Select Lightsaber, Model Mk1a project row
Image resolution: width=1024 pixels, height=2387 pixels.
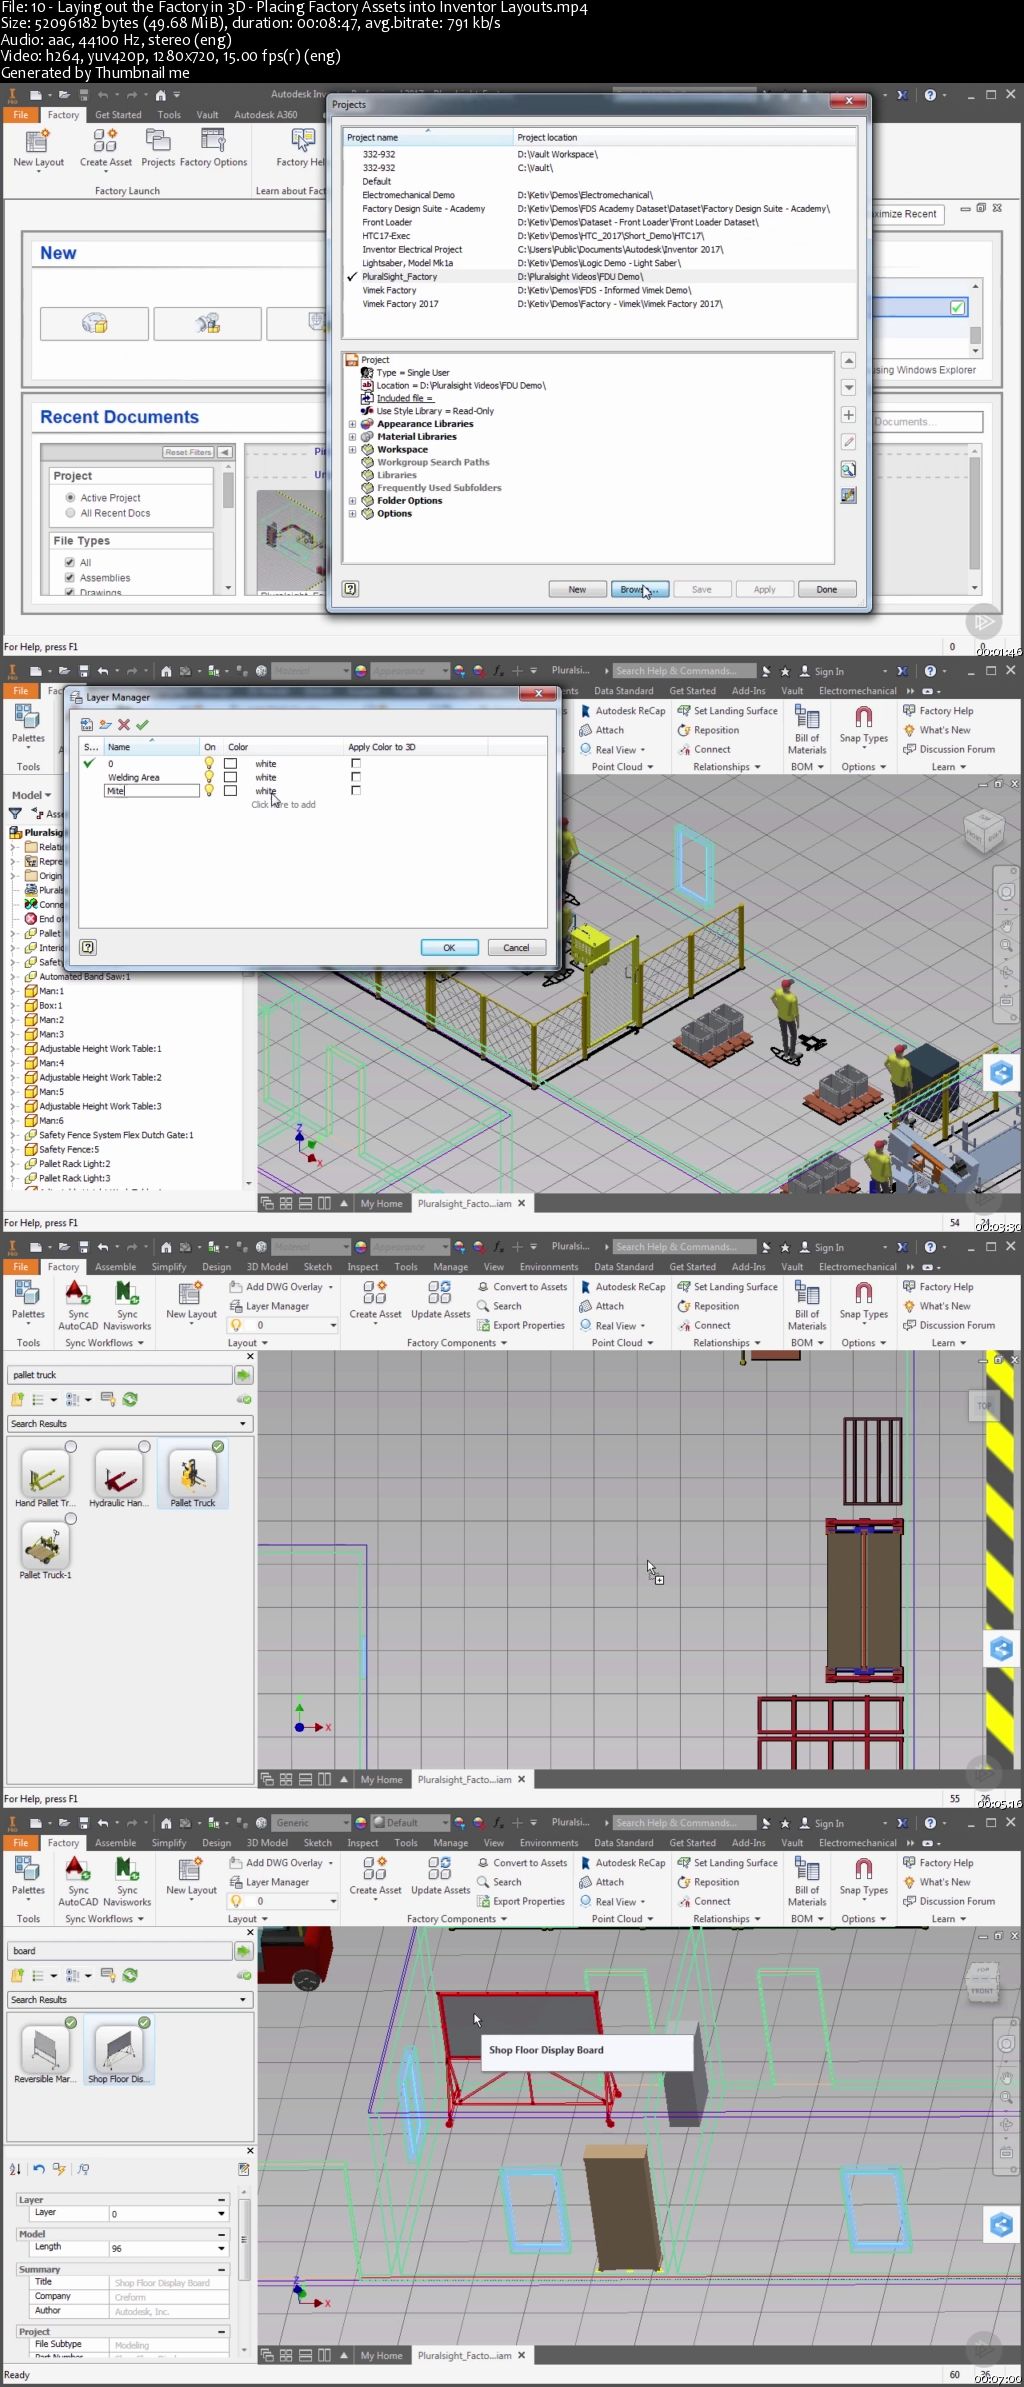[x=600, y=263]
